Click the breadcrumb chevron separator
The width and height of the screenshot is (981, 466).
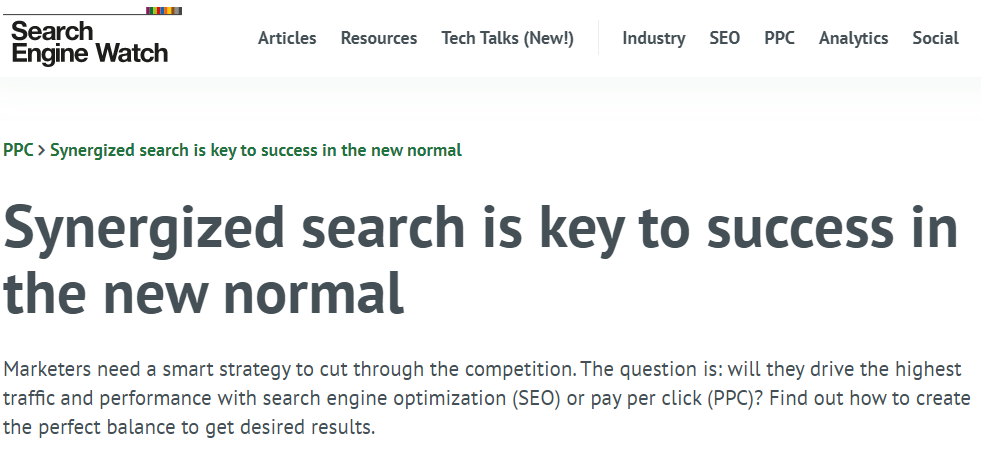pos(42,151)
